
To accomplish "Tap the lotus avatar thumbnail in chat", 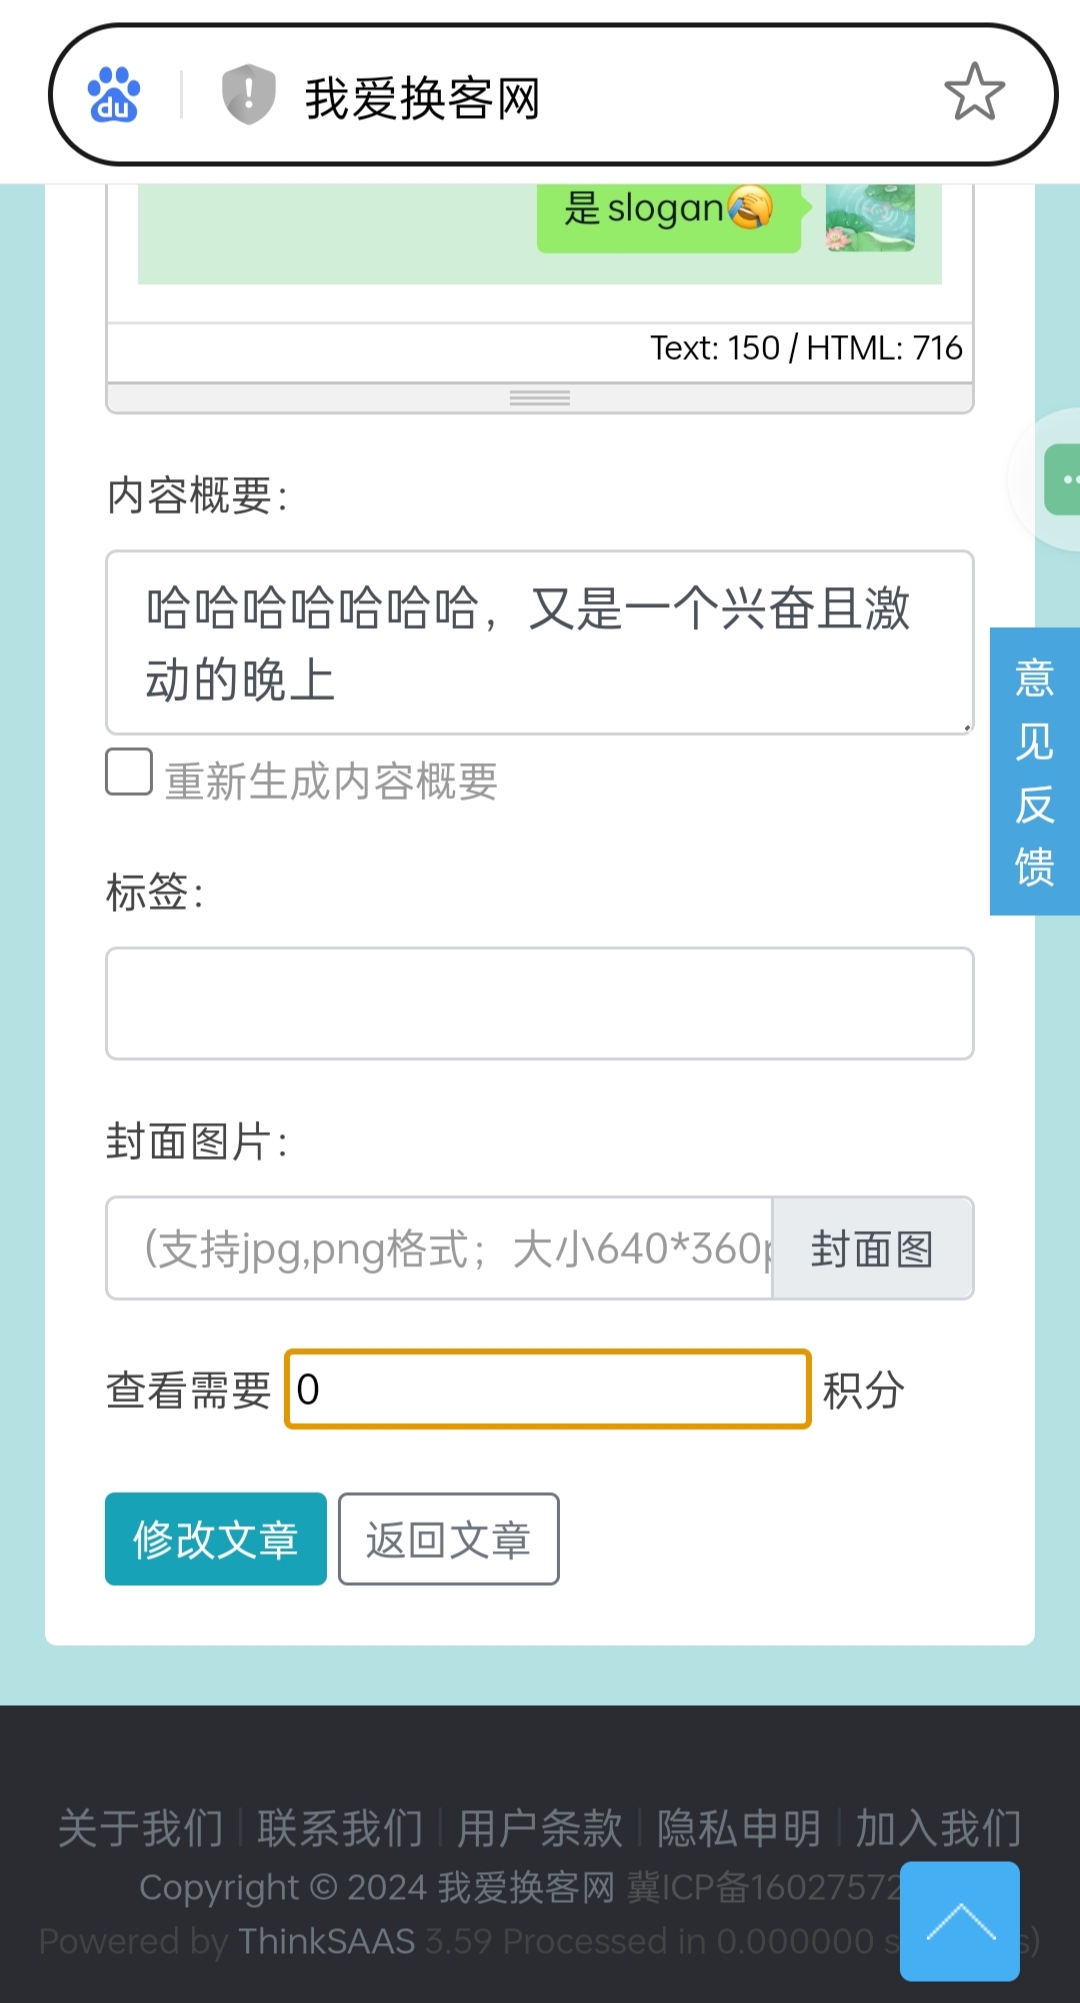I will pos(870,216).
